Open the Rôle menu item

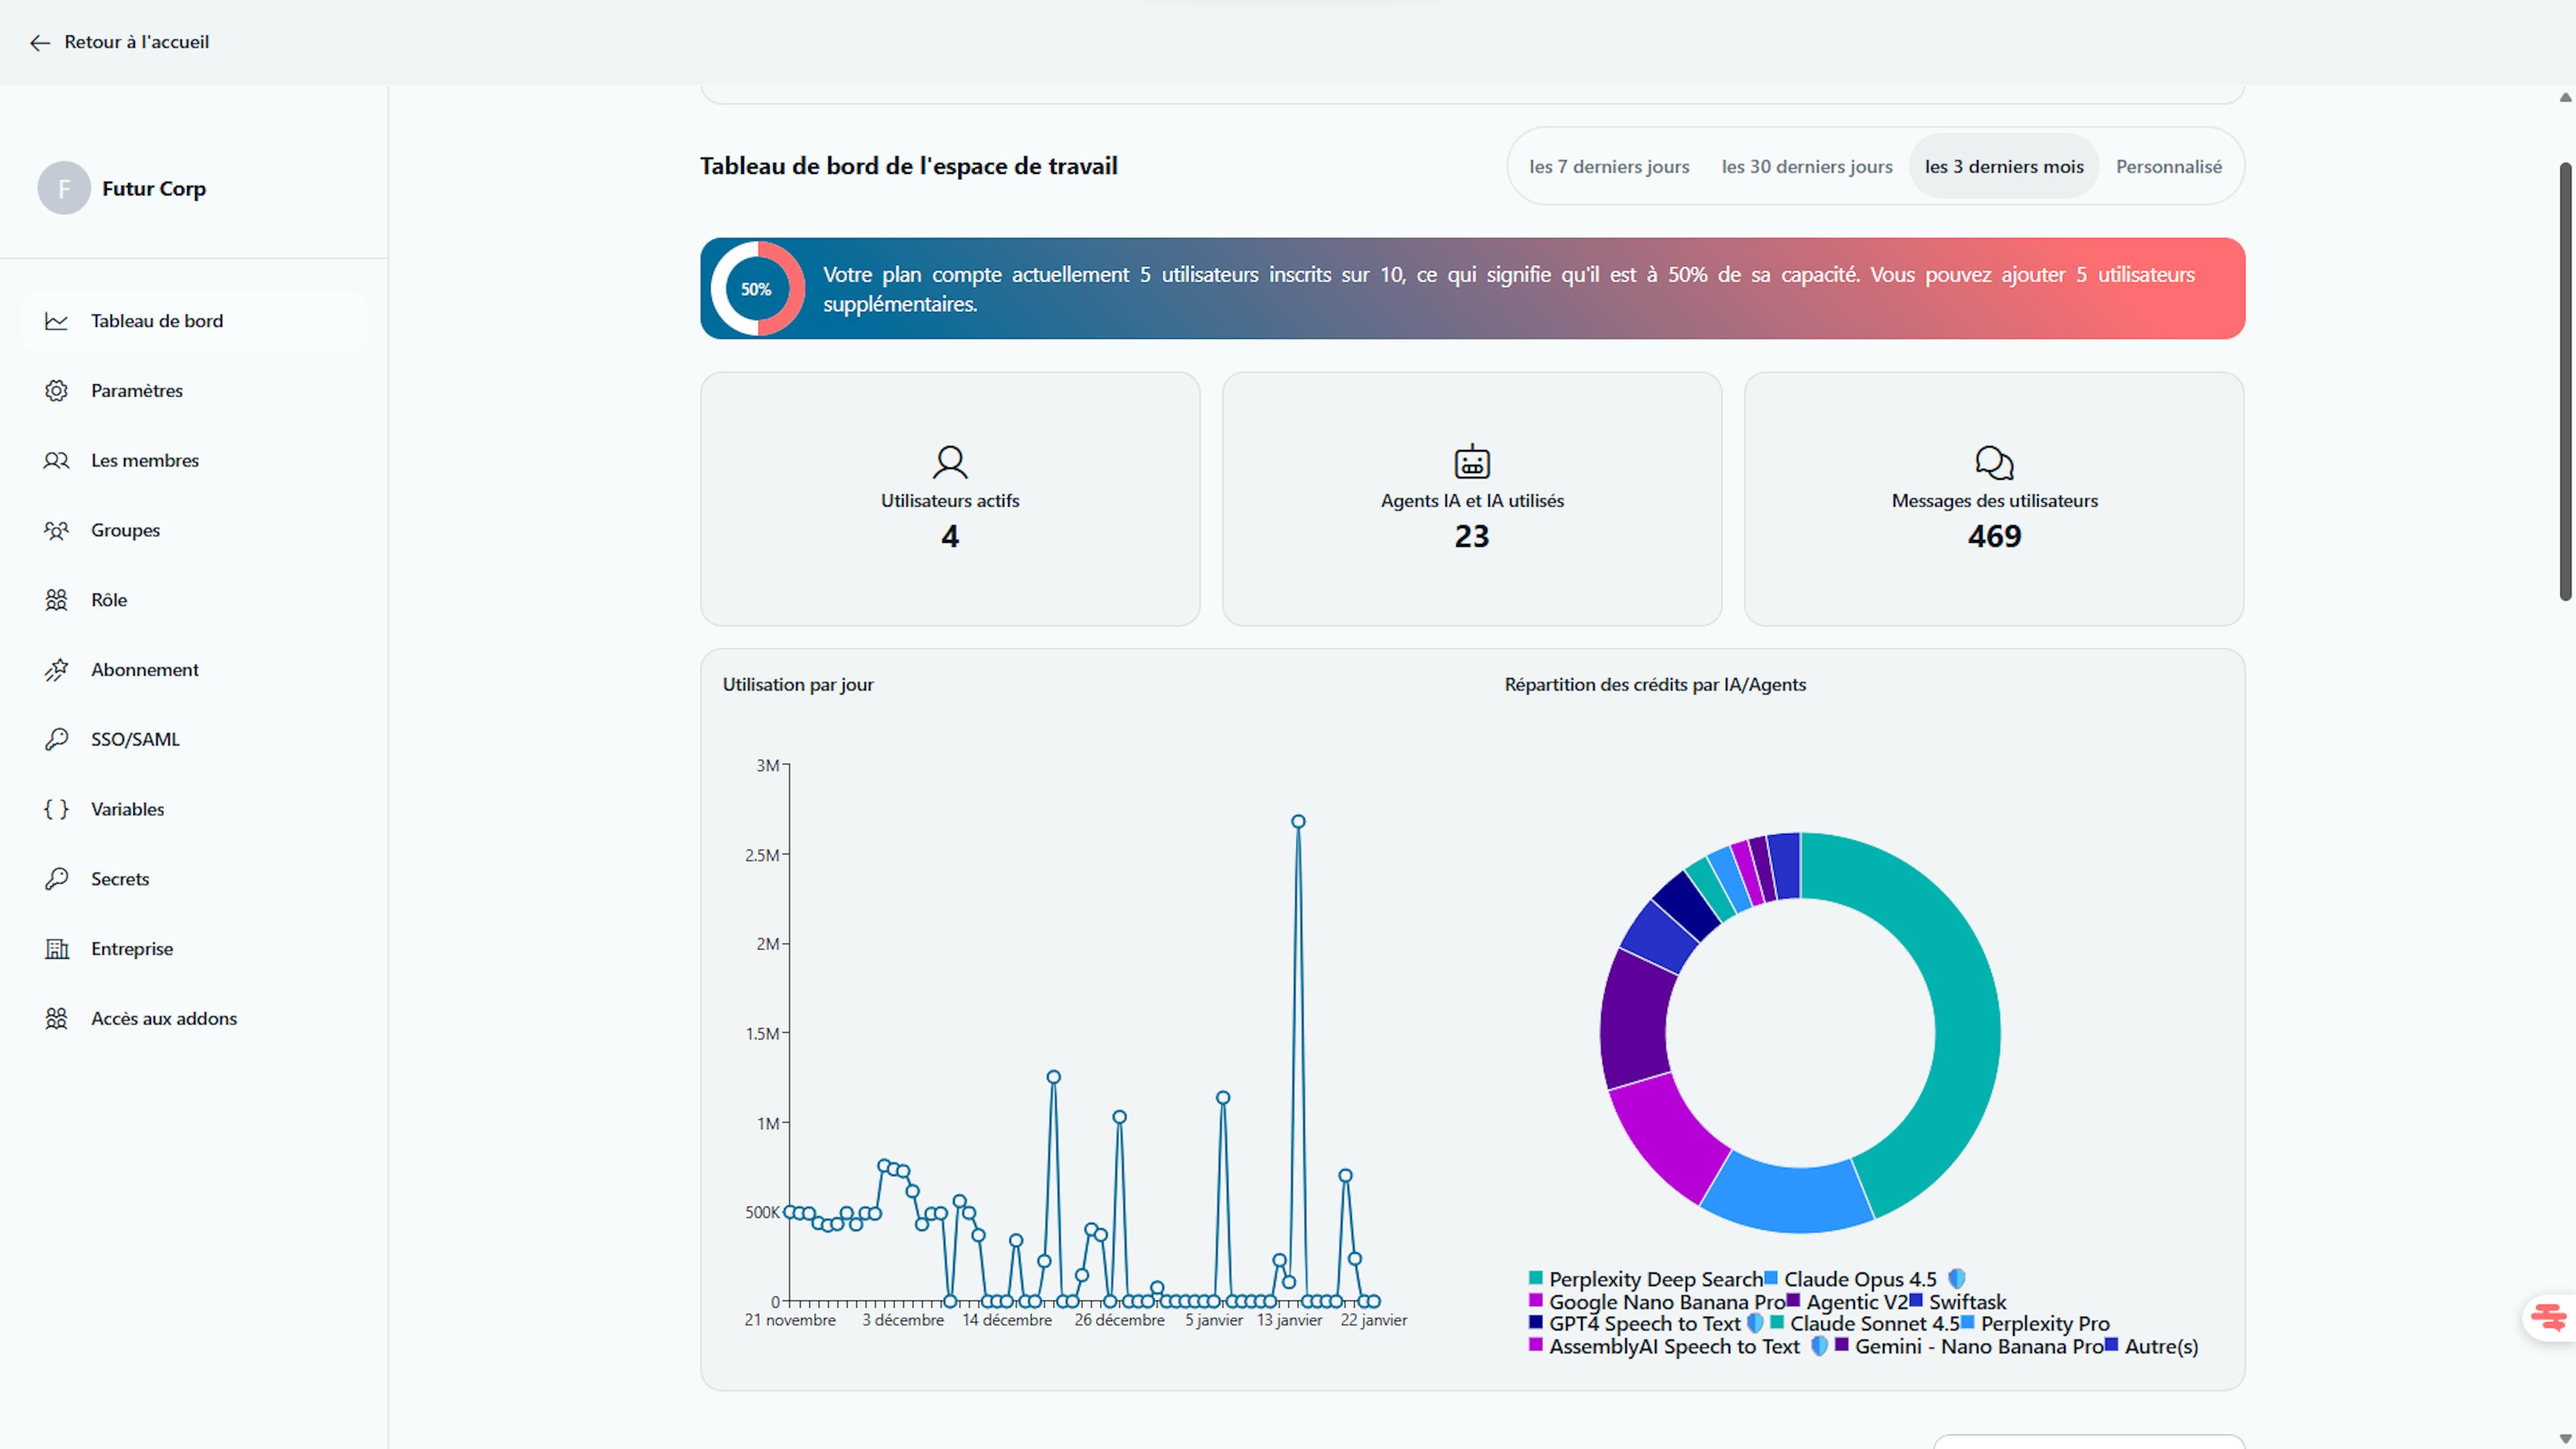[x=109, y=600]
